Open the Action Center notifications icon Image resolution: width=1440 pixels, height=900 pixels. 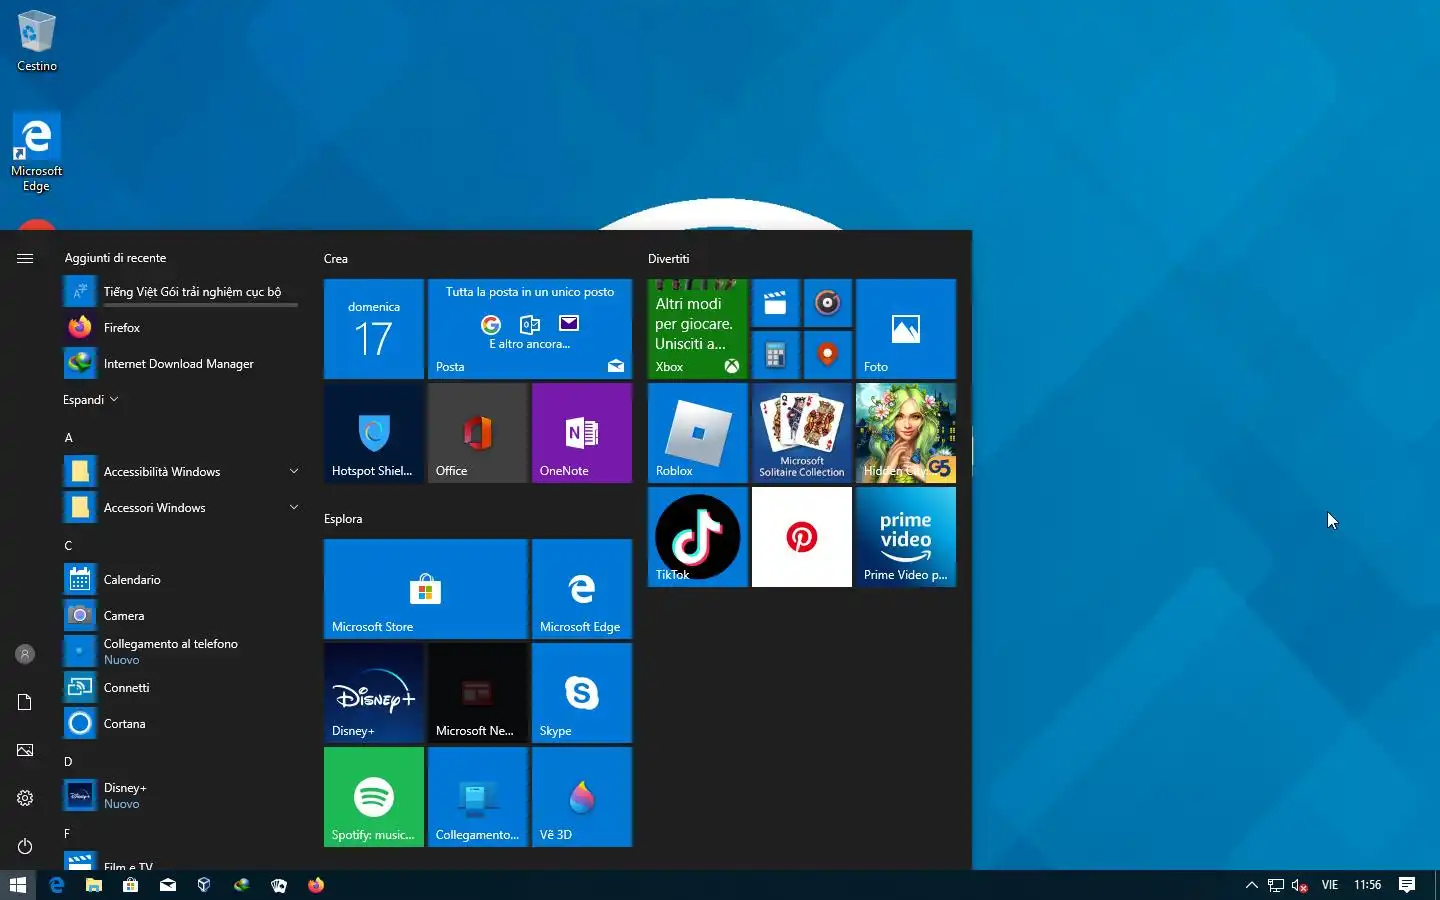click(1407, 885)
